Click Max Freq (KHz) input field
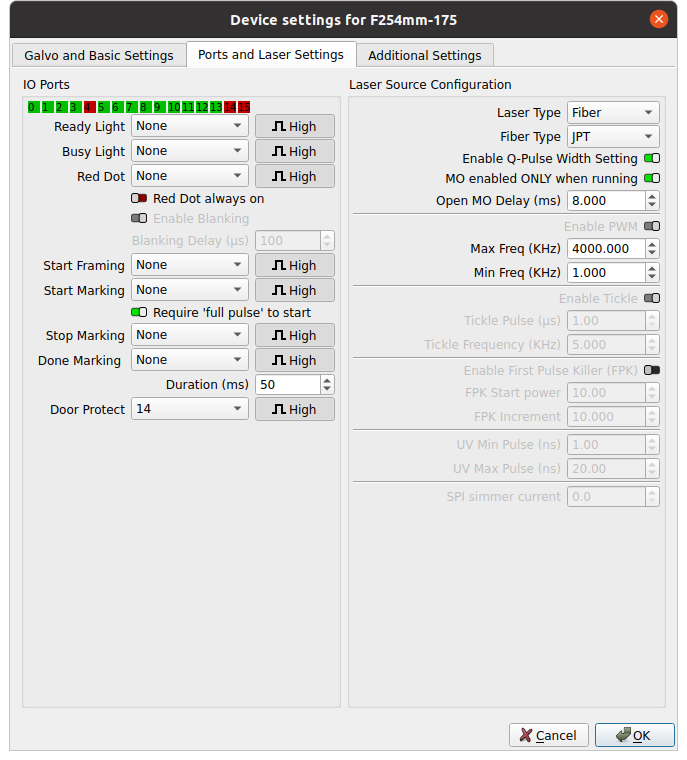This screenshot has height=760, width=687. 607,249
